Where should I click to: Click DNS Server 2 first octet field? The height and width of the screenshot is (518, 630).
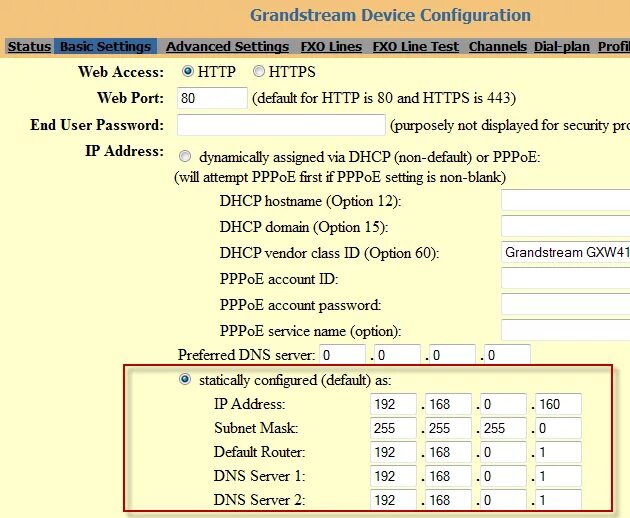tap(393, 500)
